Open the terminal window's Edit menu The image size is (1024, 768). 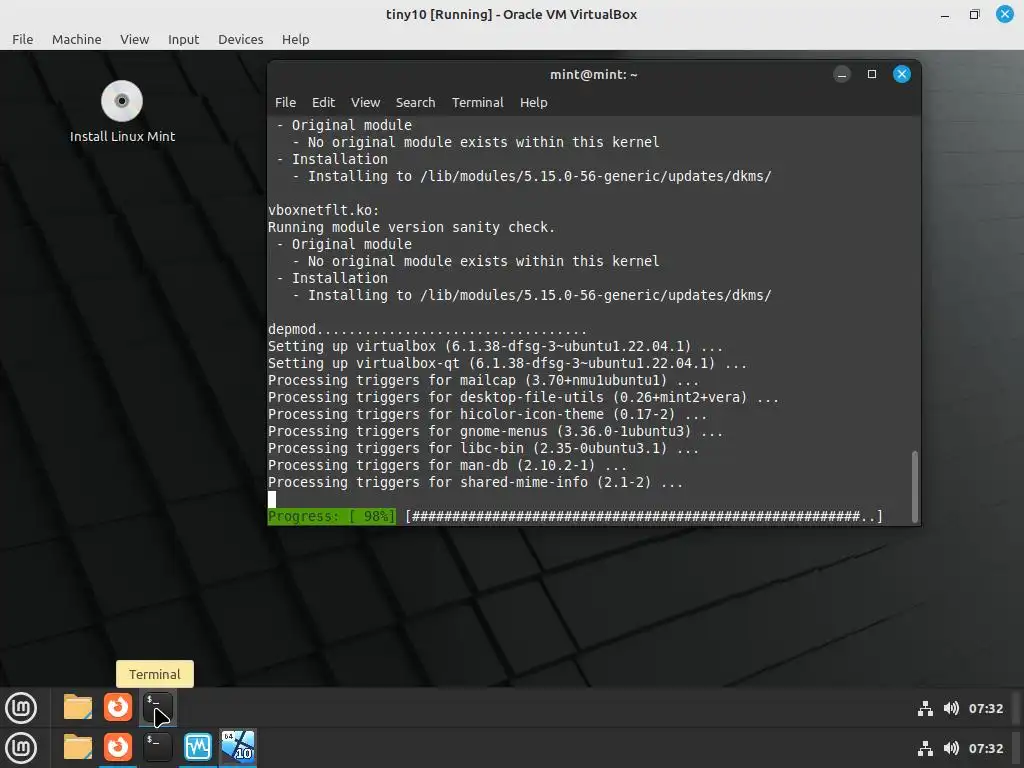(323, 103)
